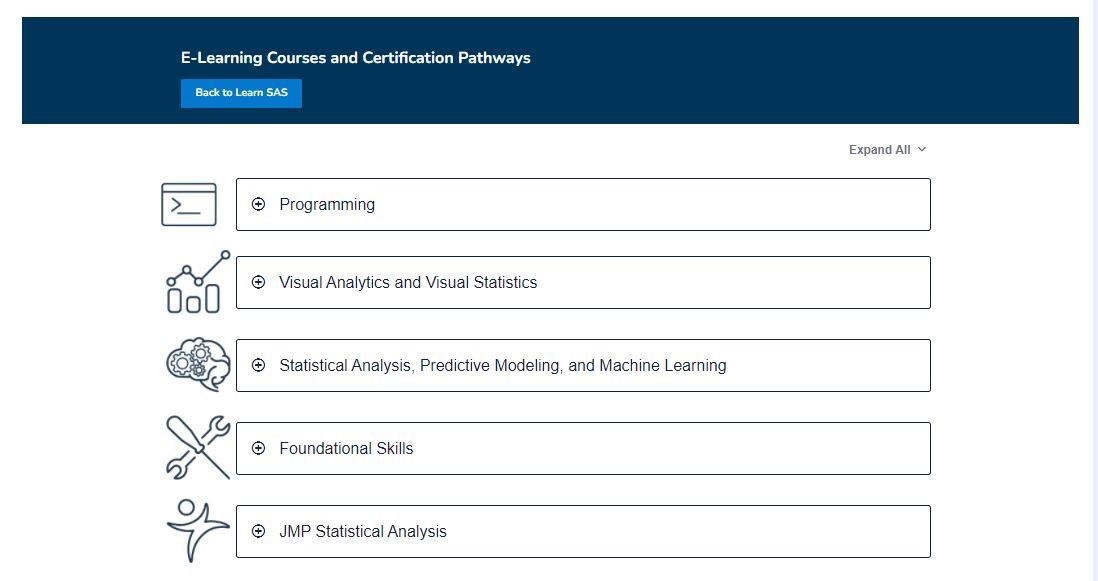The height and width of the screenshot is (581, 1098).
Task: Click the E-Learning Courses and Certification Pathways heading
Action: click(355, 58)
